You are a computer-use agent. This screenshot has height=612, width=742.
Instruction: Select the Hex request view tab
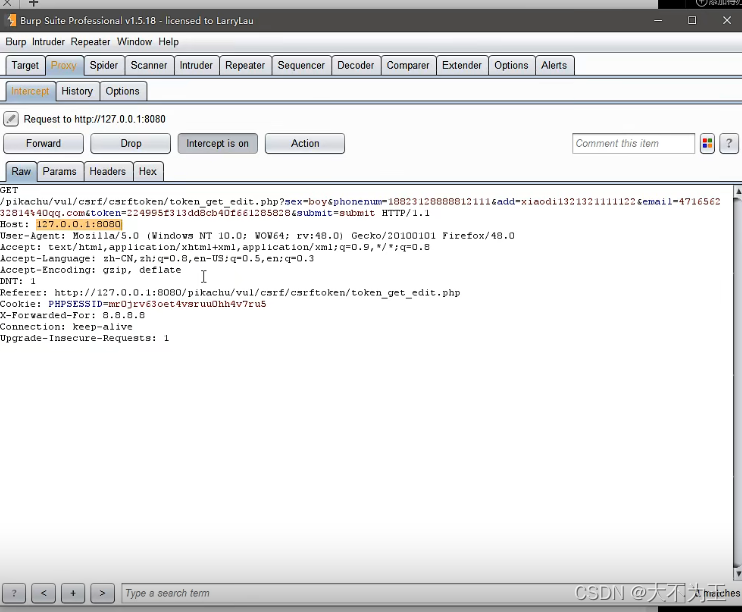(148, 171)
